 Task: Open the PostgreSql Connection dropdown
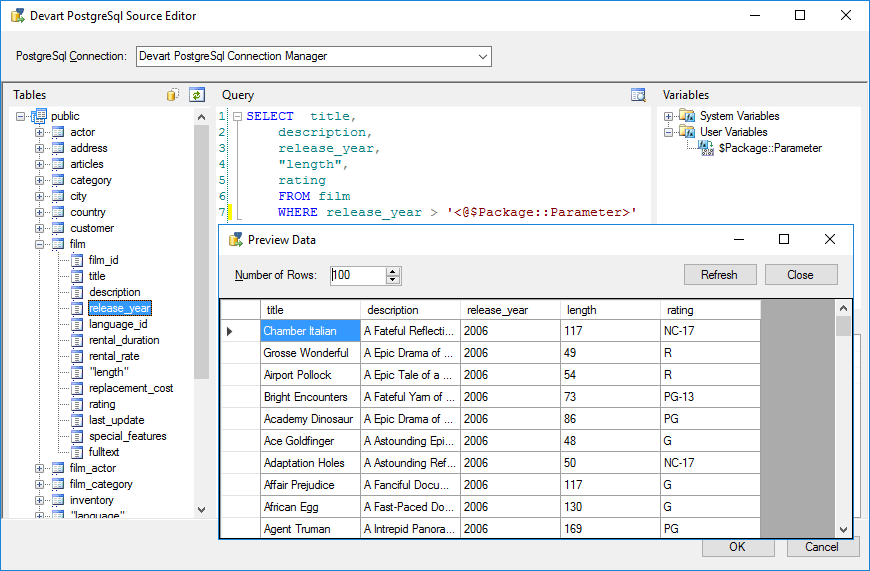483,57
